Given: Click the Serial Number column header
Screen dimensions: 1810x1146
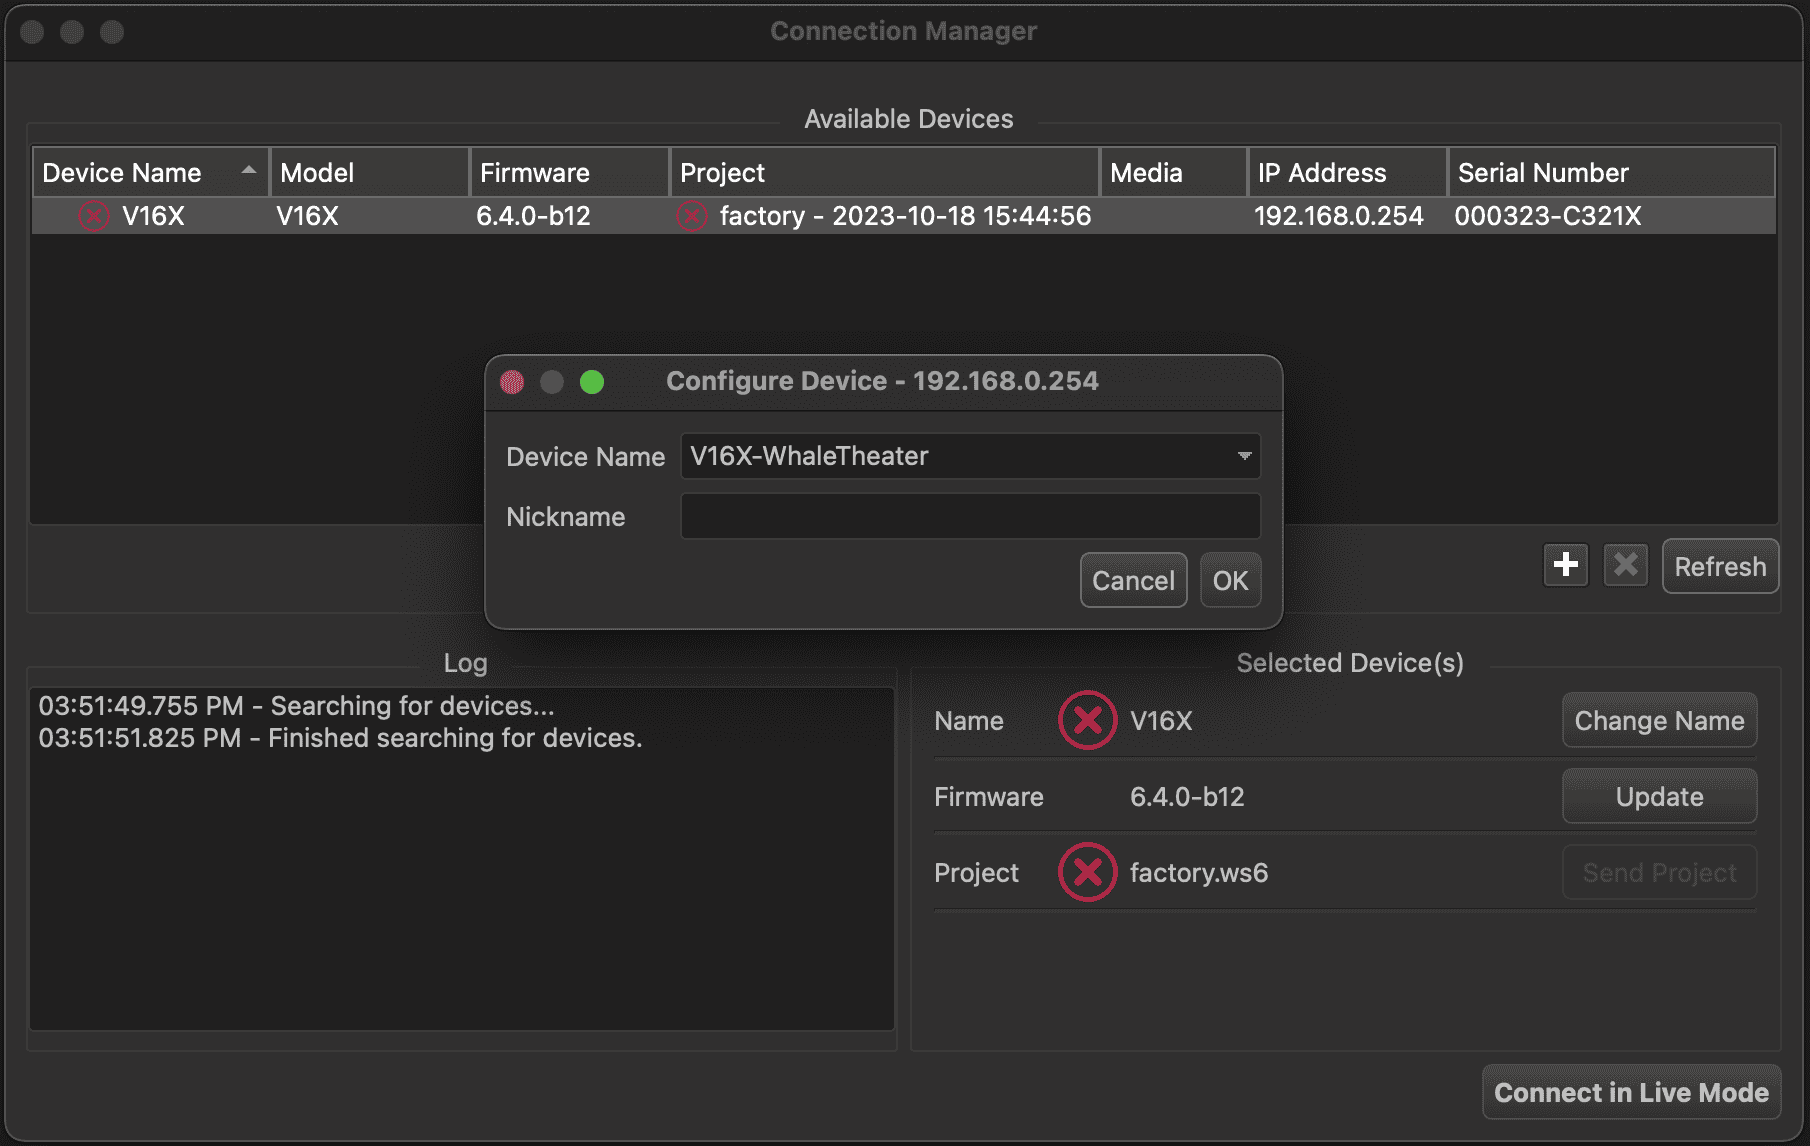Looking at the screenshot, I should click(x=1610, y=173).
